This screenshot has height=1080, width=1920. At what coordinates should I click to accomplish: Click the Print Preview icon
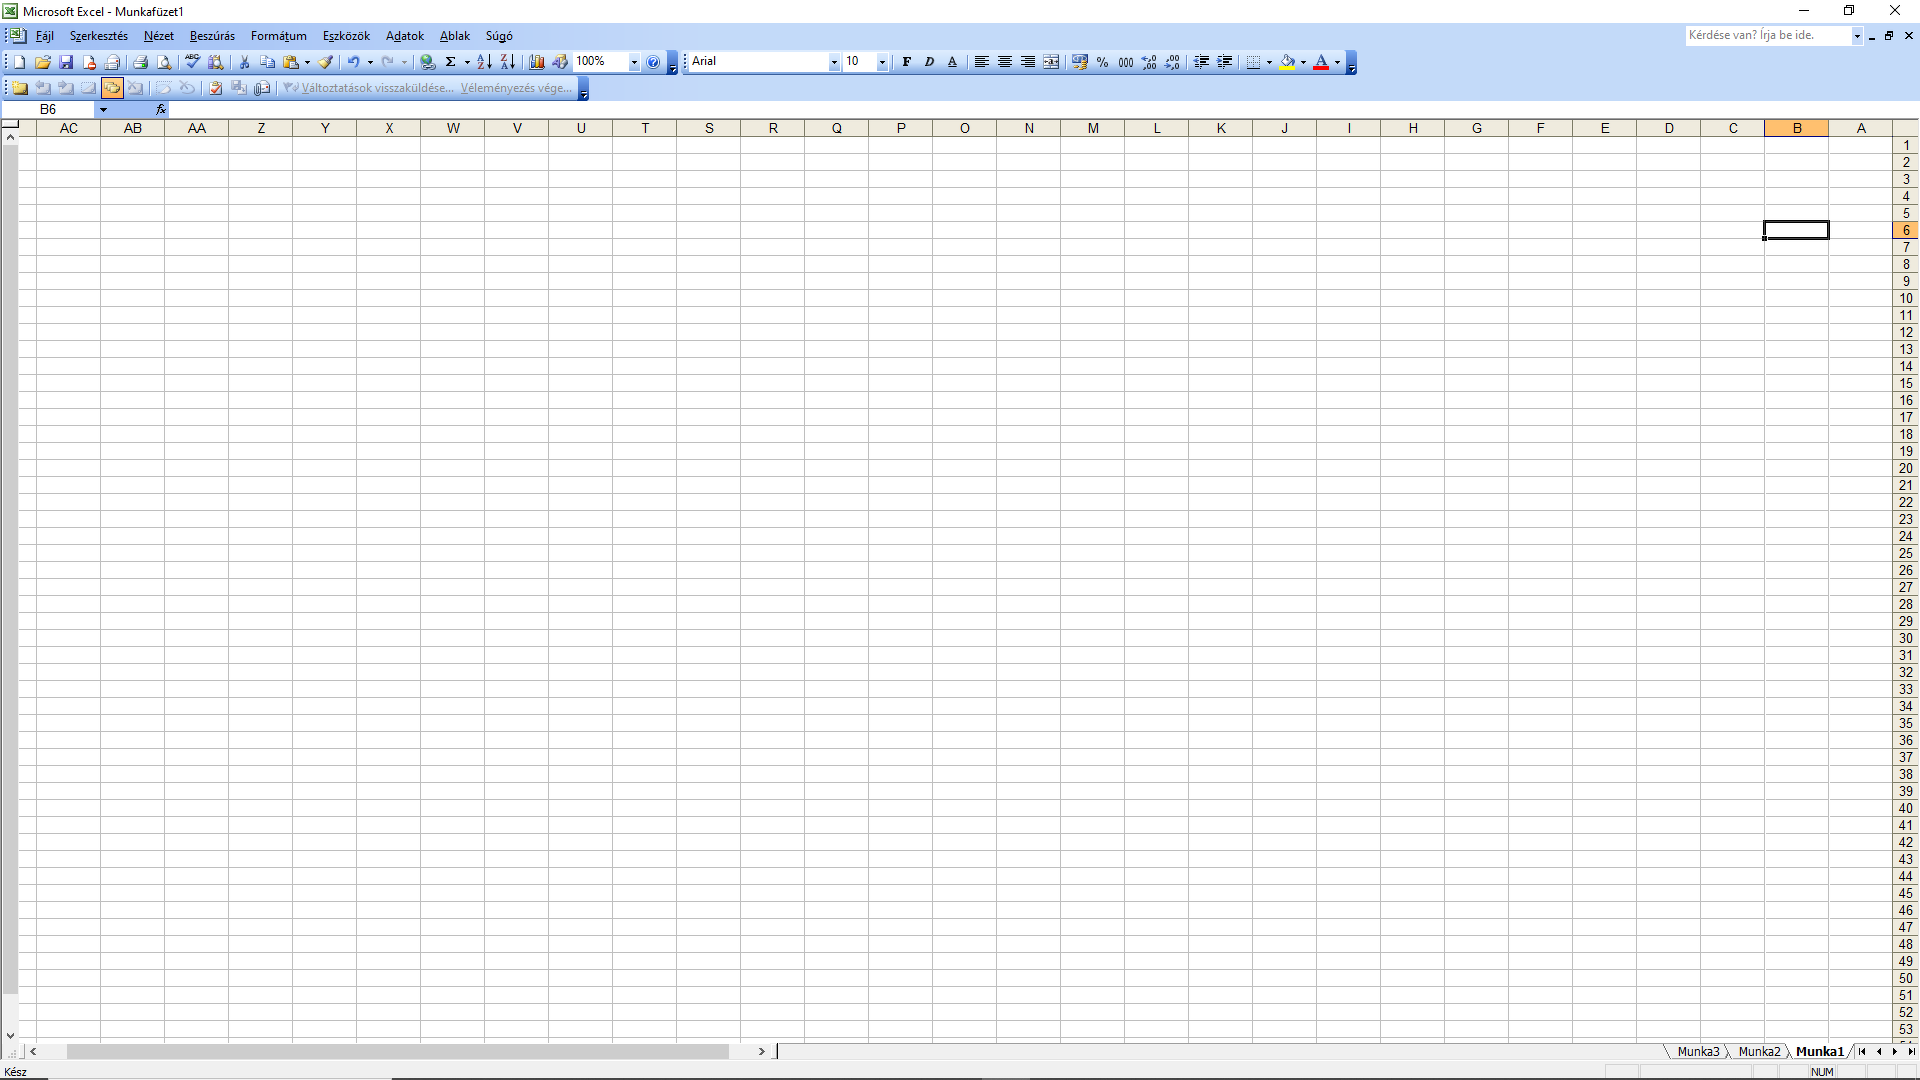(165, 62)
